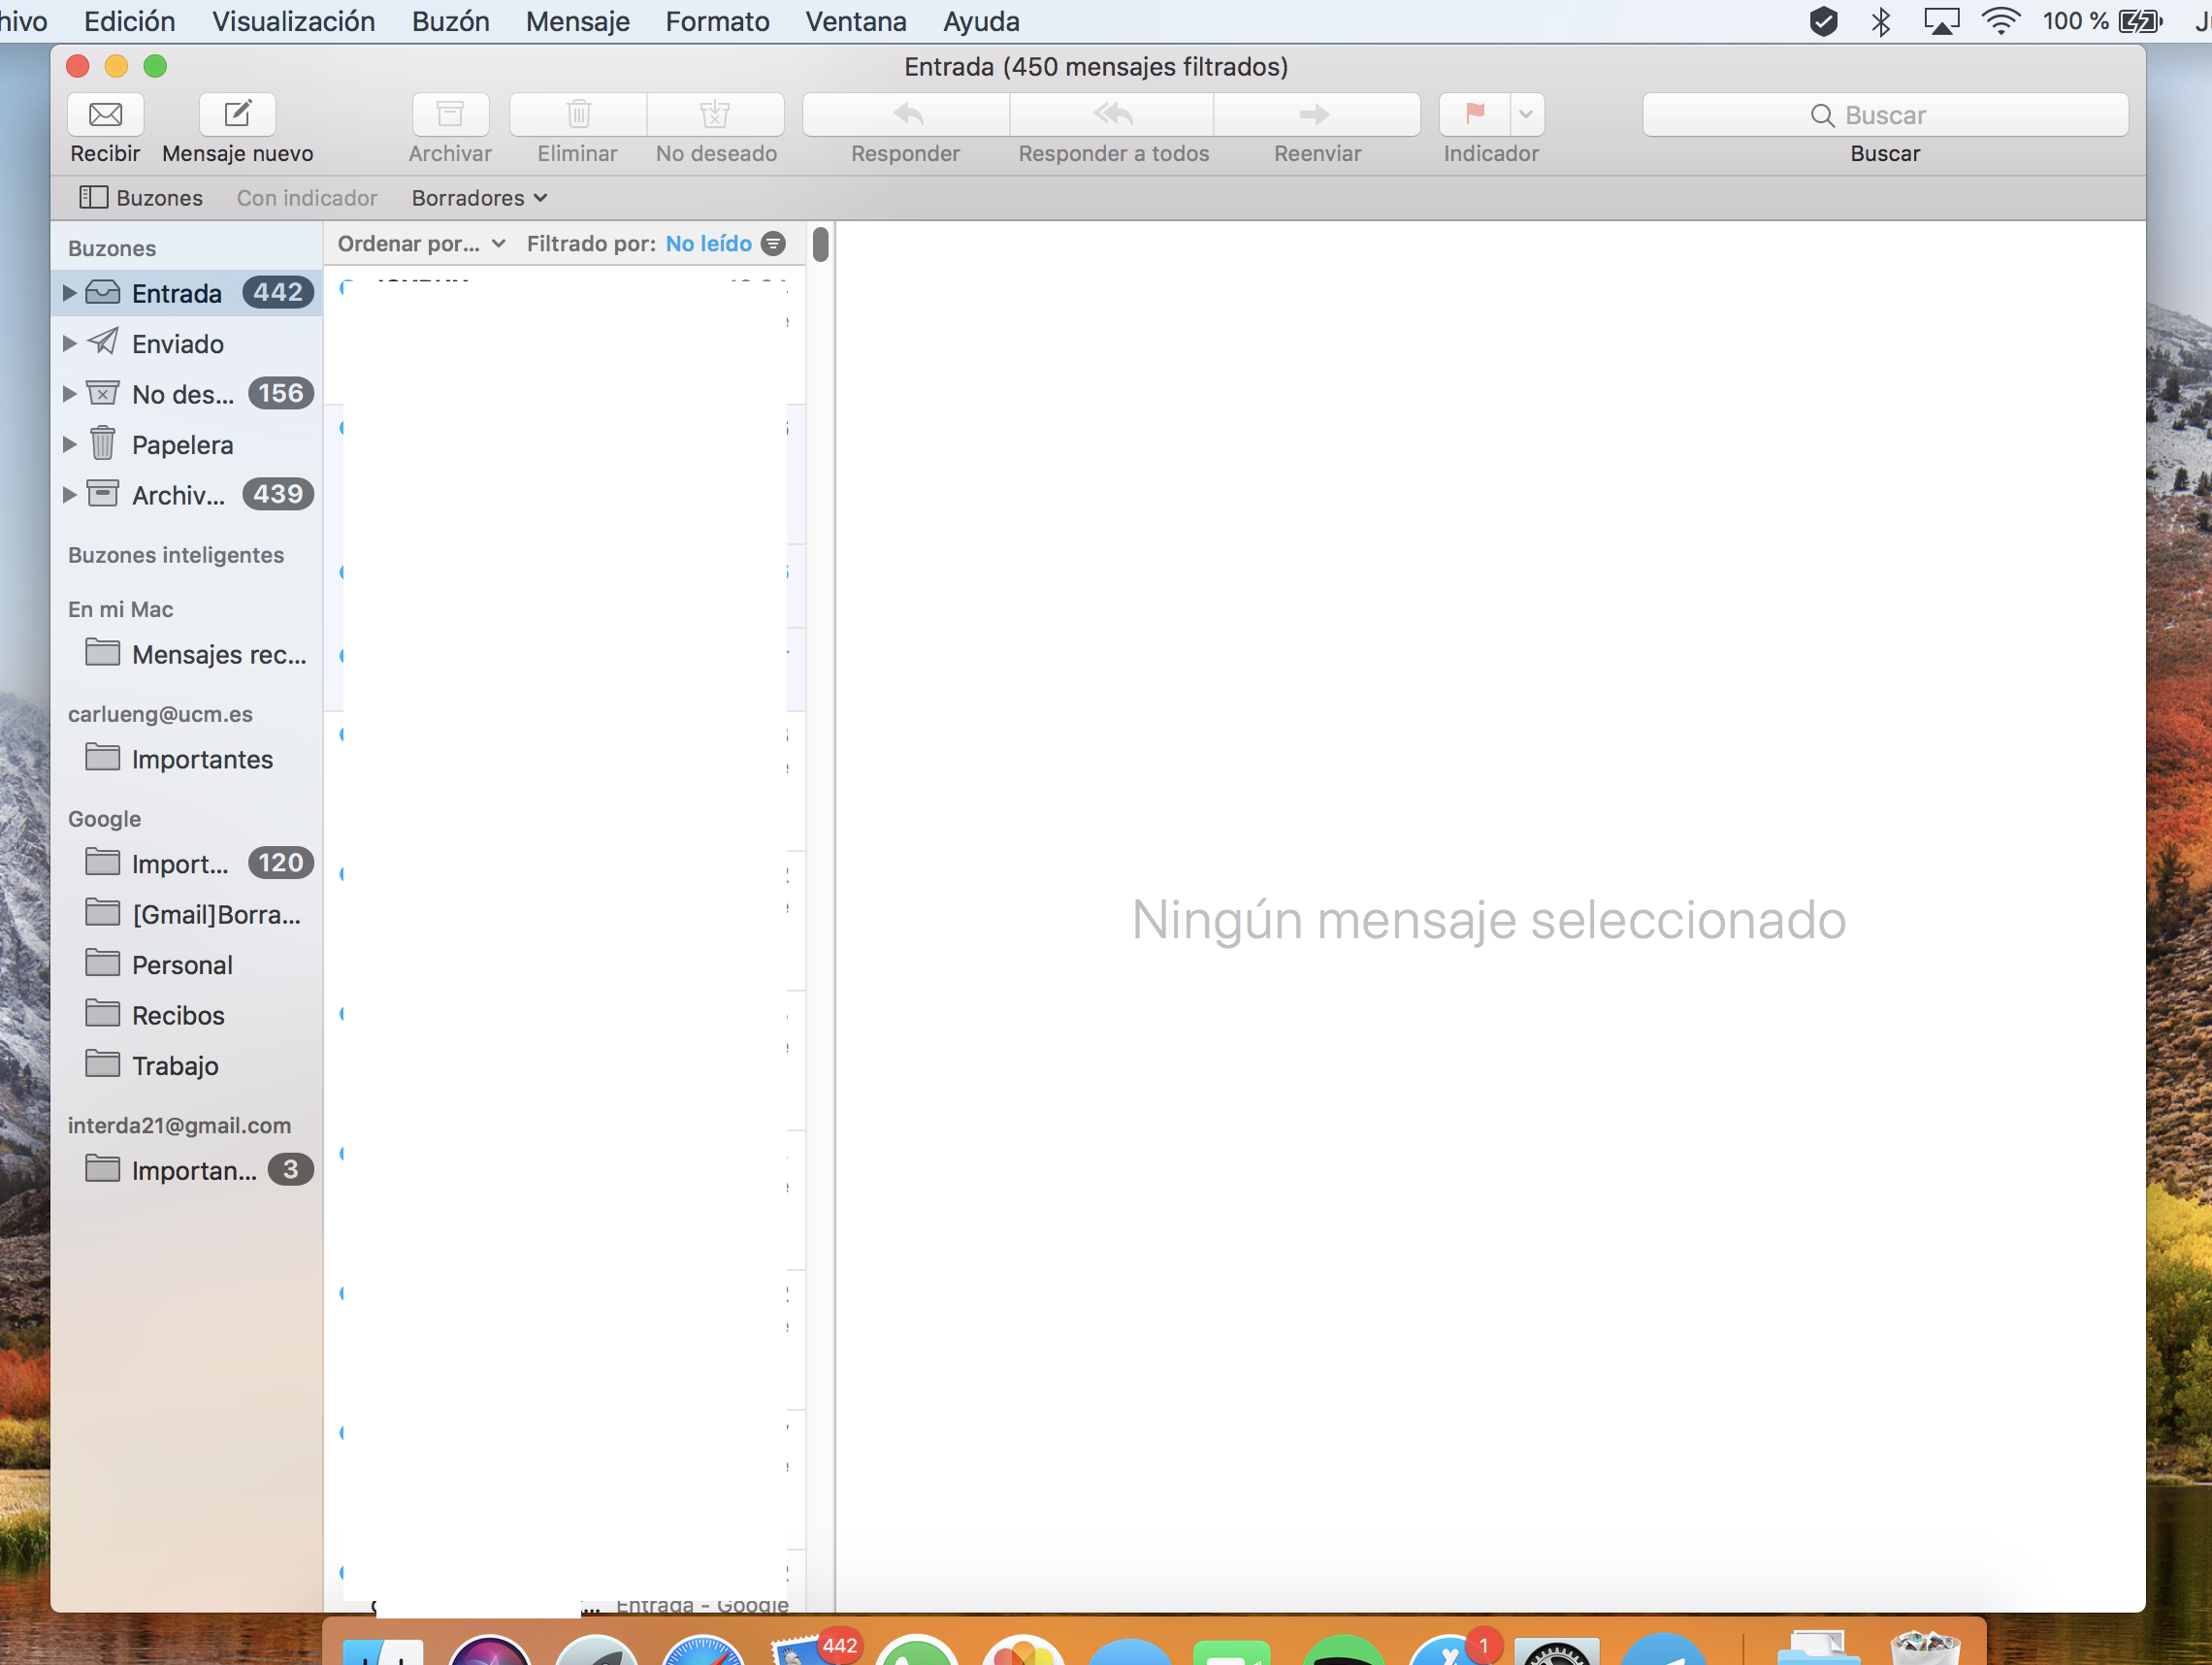Click the Eliminar trash icon
The height and width of the screenshot is (1665, 2212).
click(x=578, y=115)
